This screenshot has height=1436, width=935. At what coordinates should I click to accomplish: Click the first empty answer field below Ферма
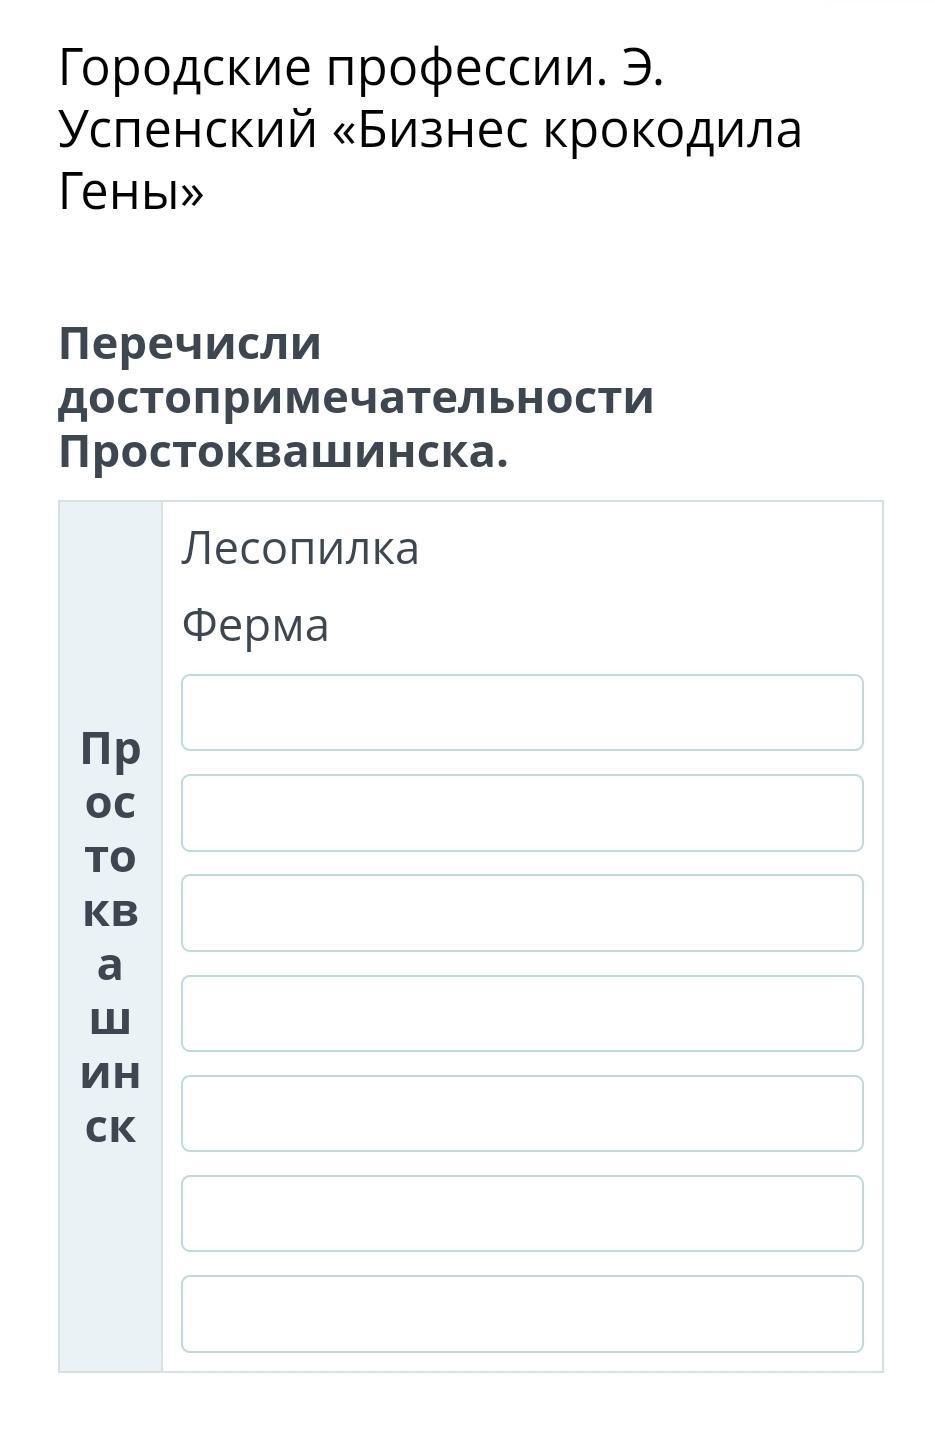[x=521, y=712]
